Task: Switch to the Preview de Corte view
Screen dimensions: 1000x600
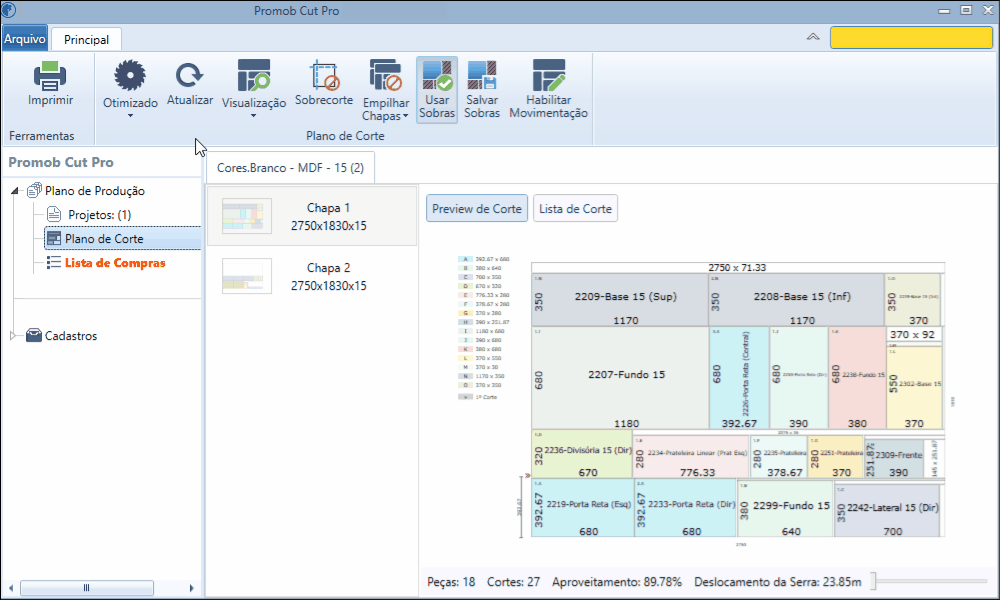Action: pyautogui.click(x=476, y=209)
